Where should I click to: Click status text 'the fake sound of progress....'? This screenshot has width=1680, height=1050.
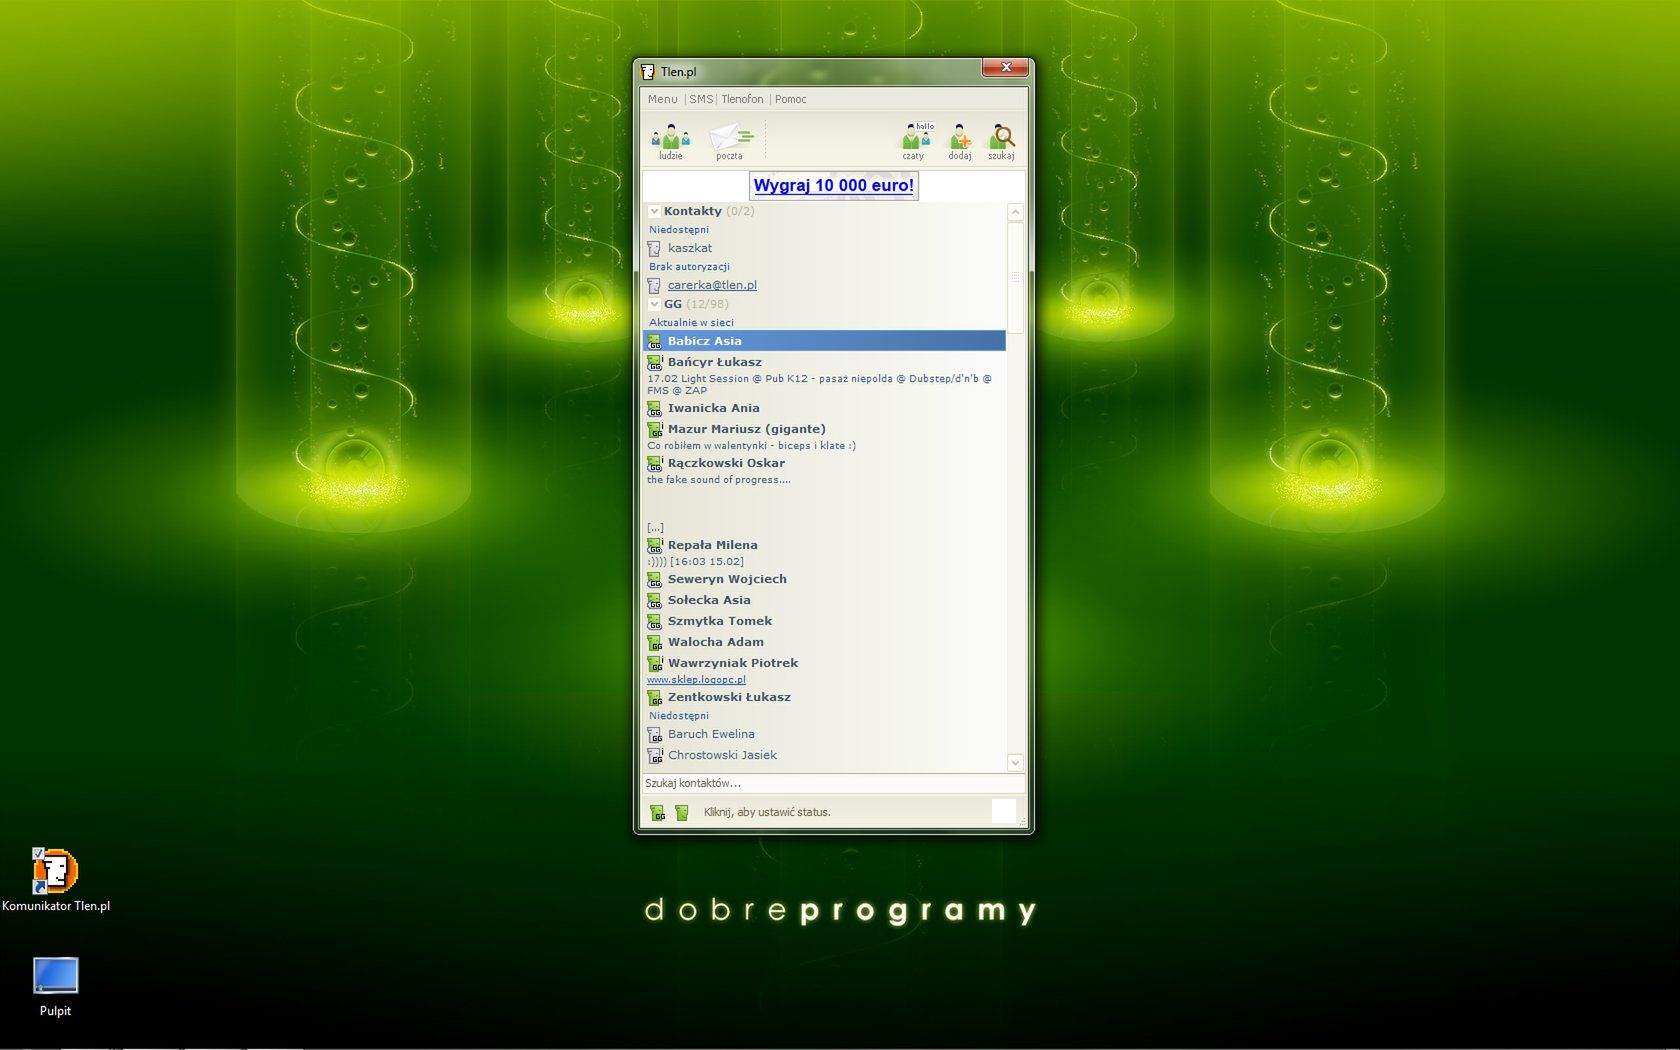coord(718,480)
